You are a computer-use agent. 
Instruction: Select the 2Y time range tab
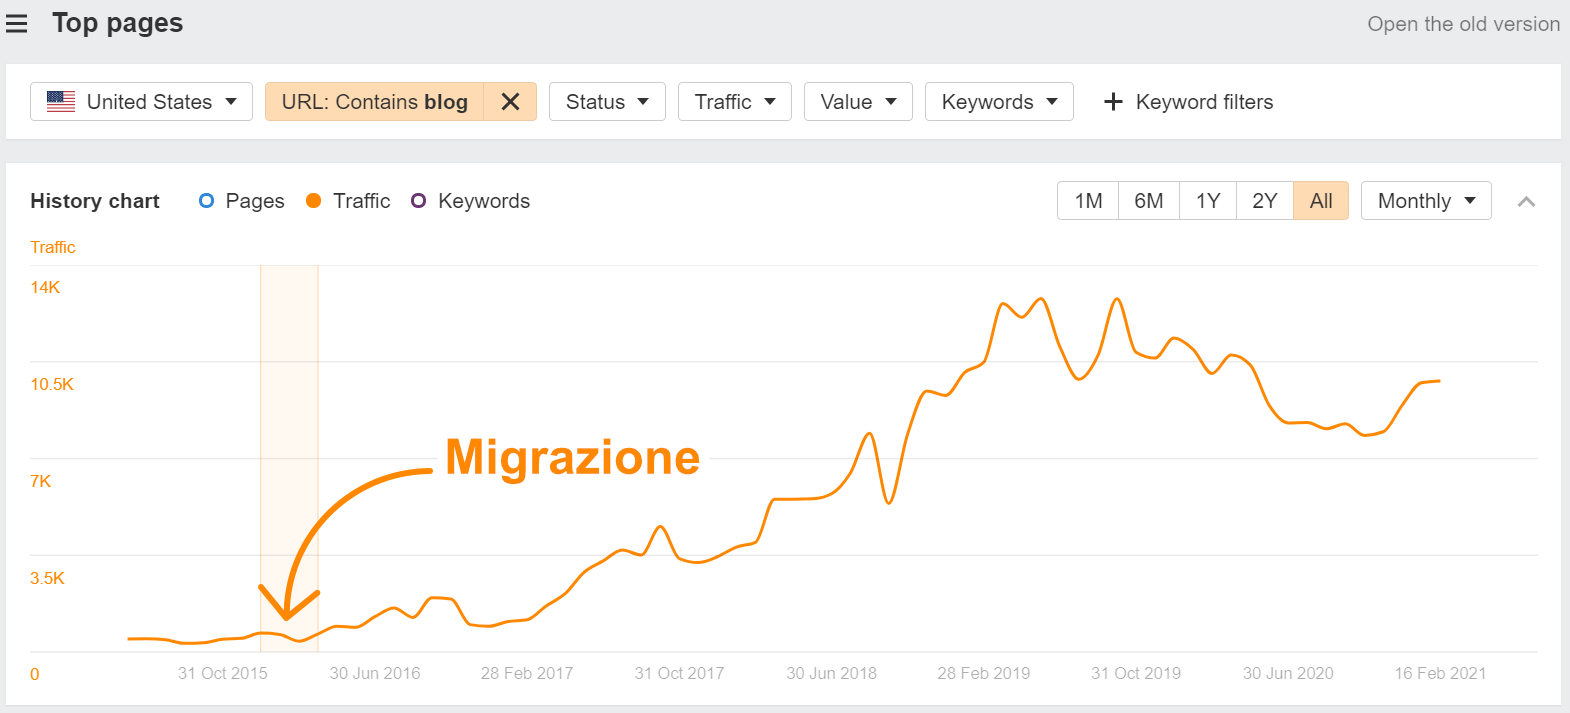point(1264,201)
